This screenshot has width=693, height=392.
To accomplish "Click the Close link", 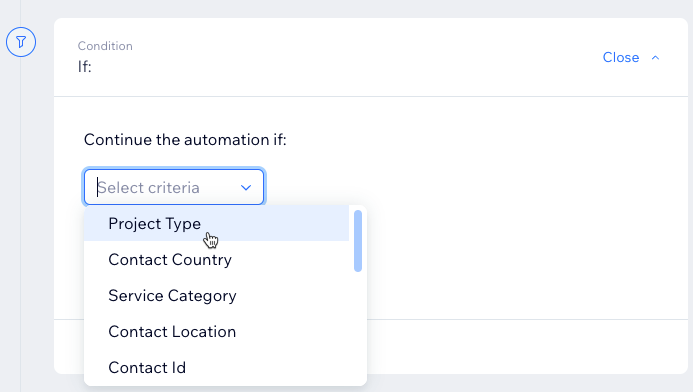I will (621, 57).
